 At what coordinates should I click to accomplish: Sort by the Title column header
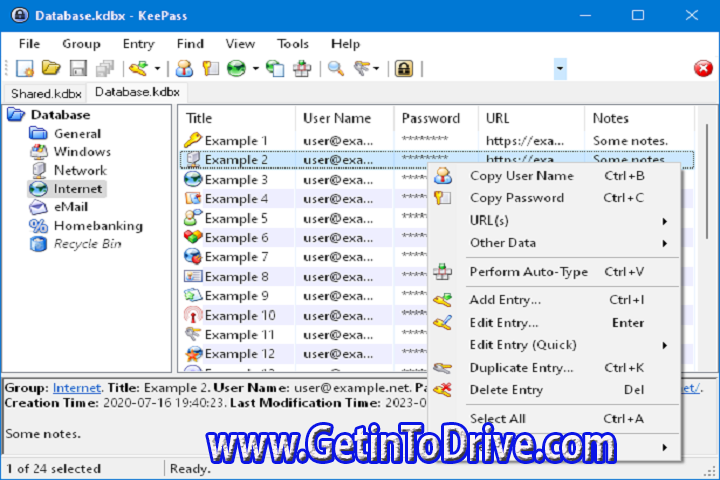(x=237, y=118)
